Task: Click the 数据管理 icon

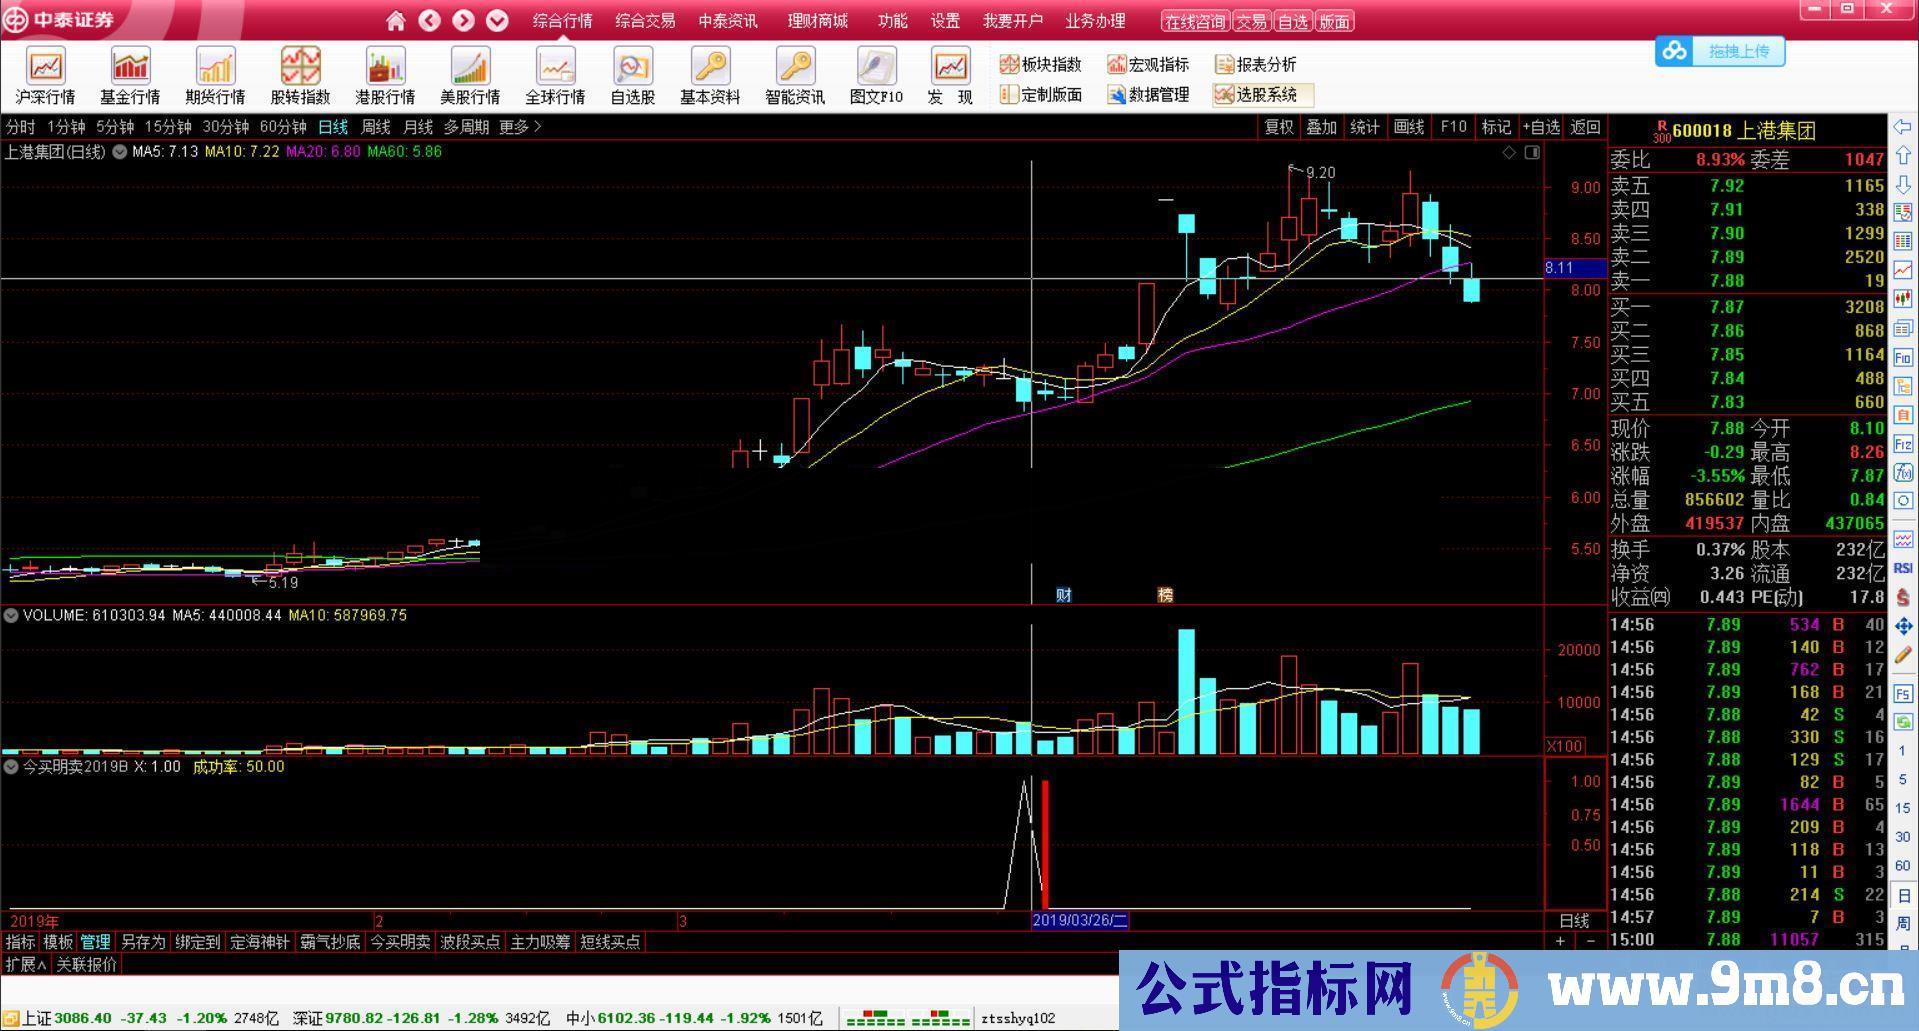Action: point(1150,96)
